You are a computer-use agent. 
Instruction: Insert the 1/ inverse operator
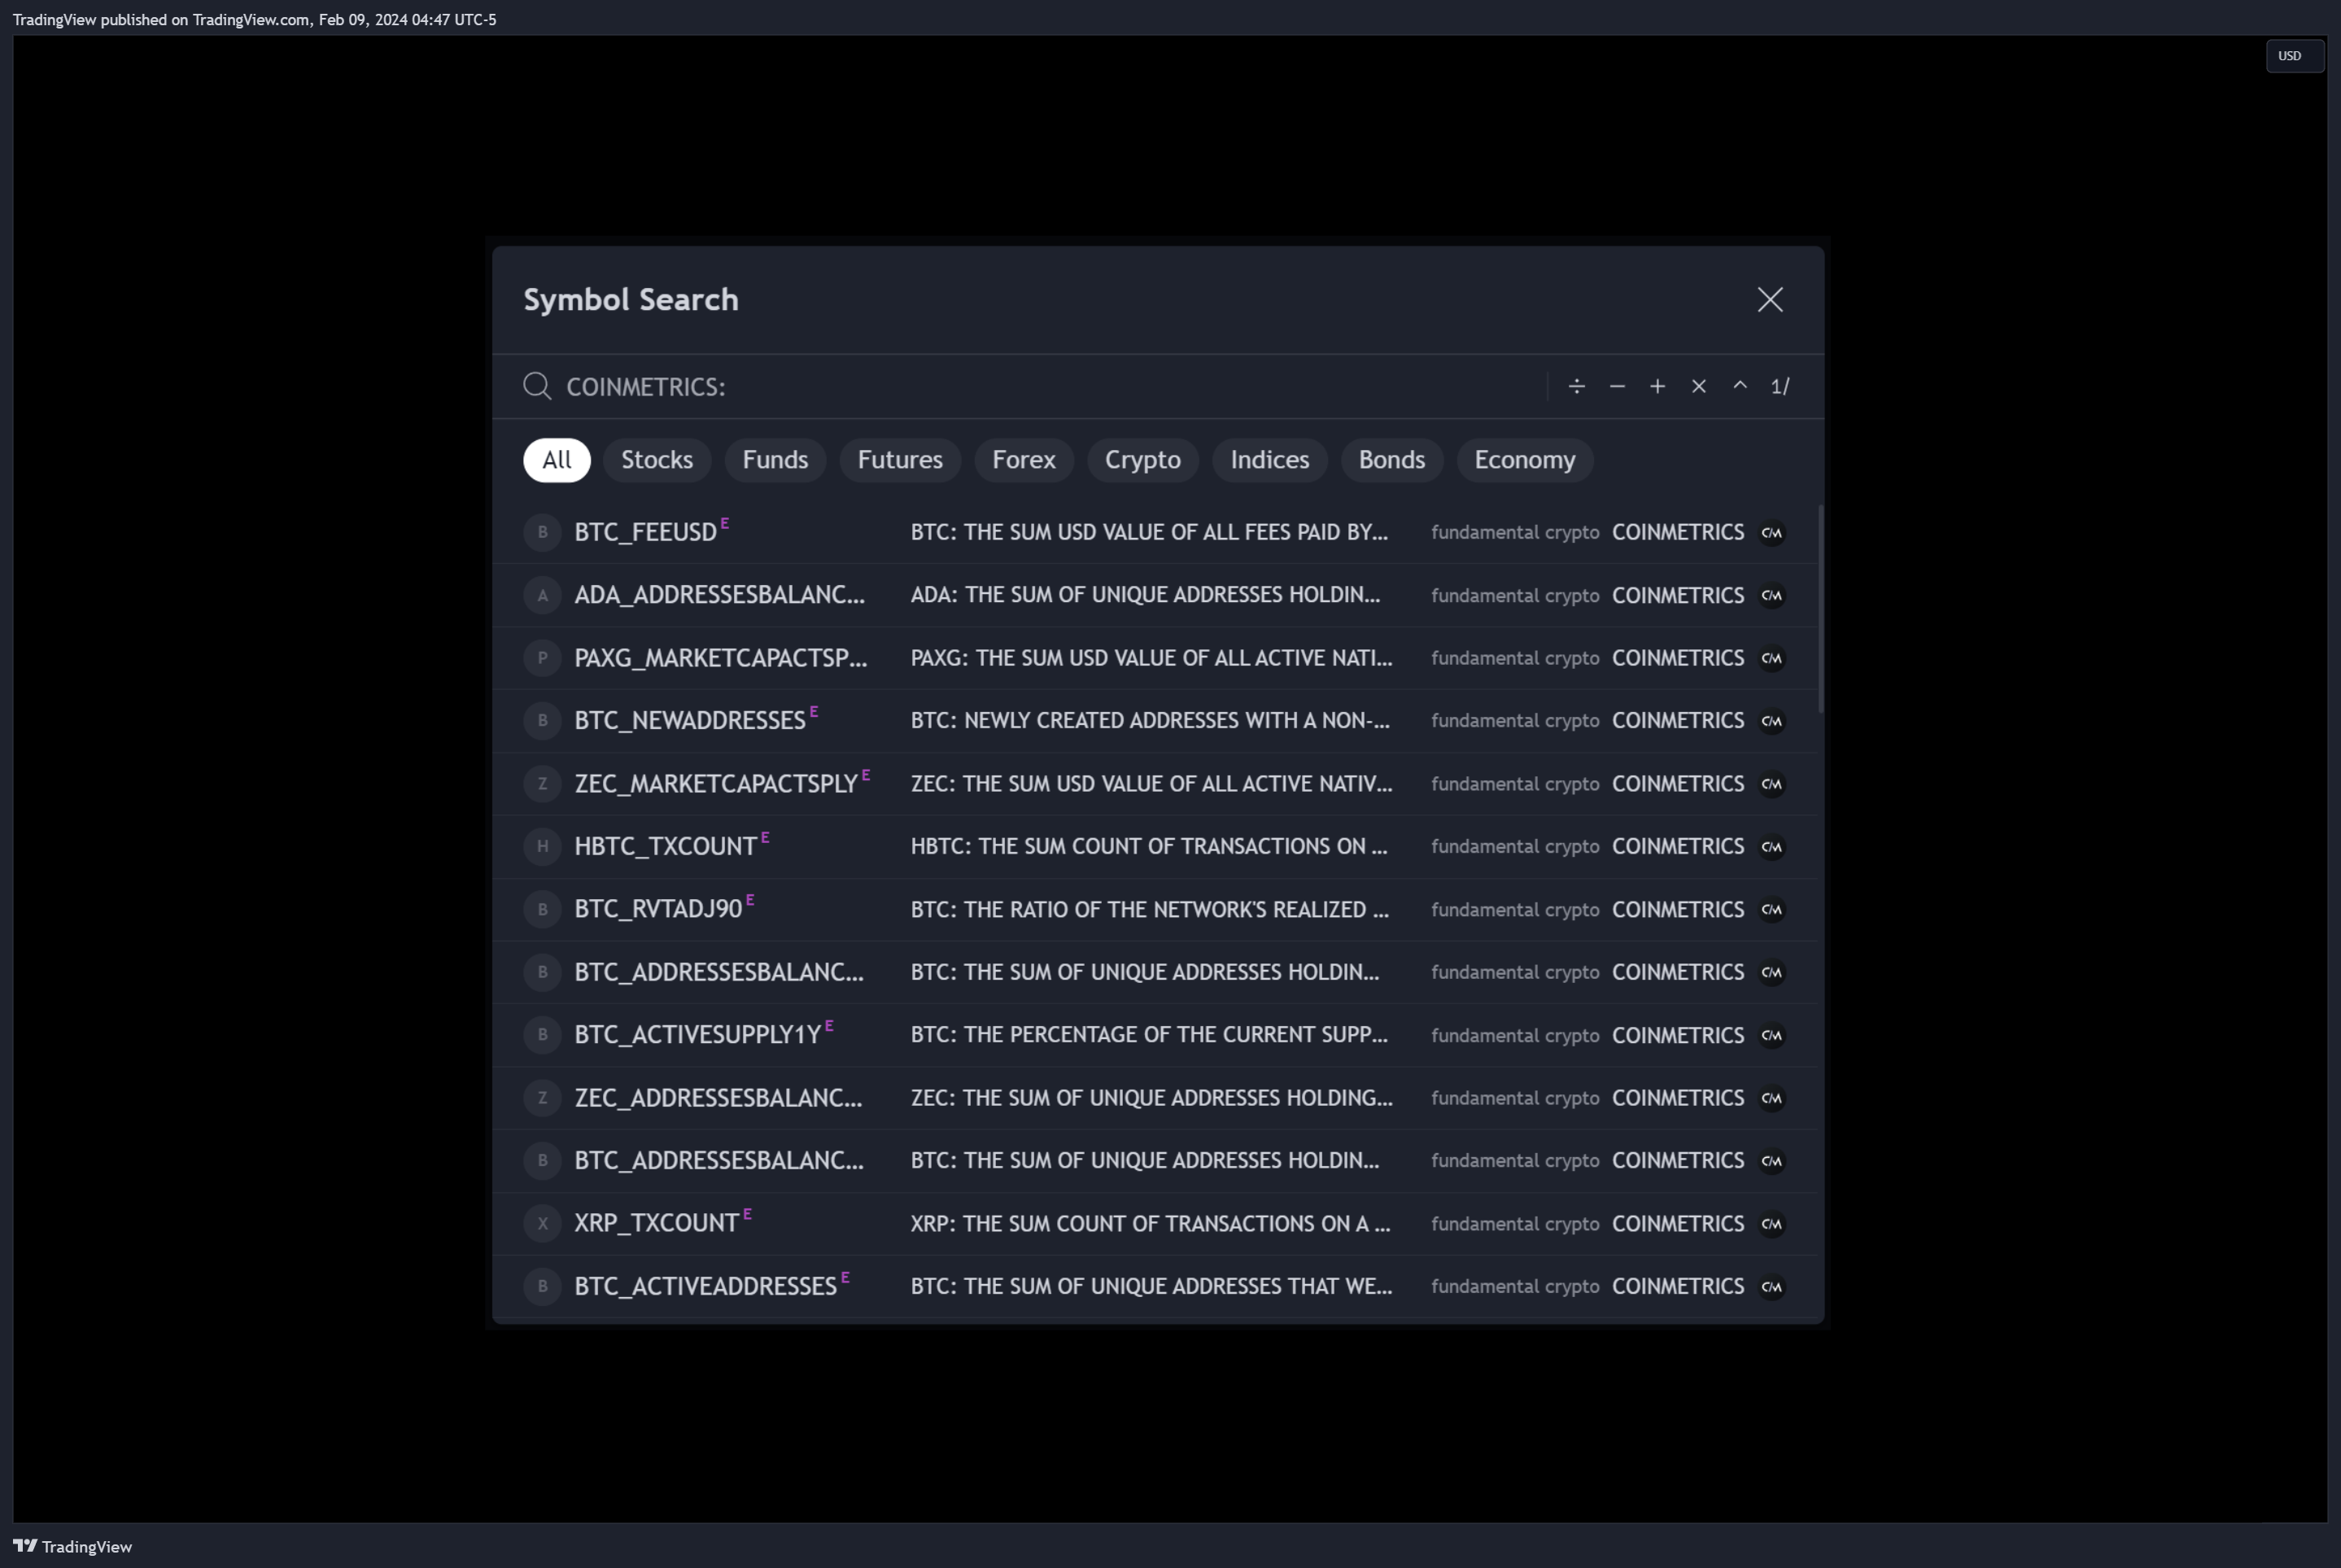[x=1780, y=386]
